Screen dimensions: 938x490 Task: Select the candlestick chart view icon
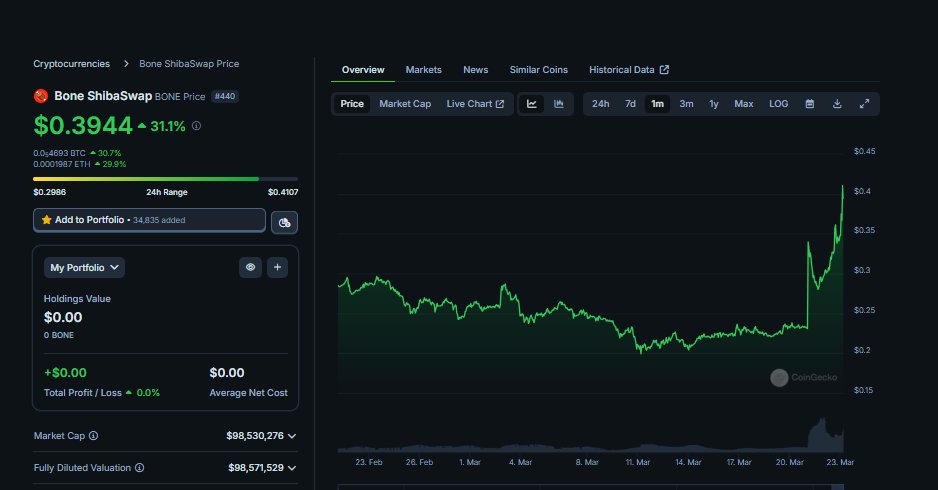coord(559,104)
